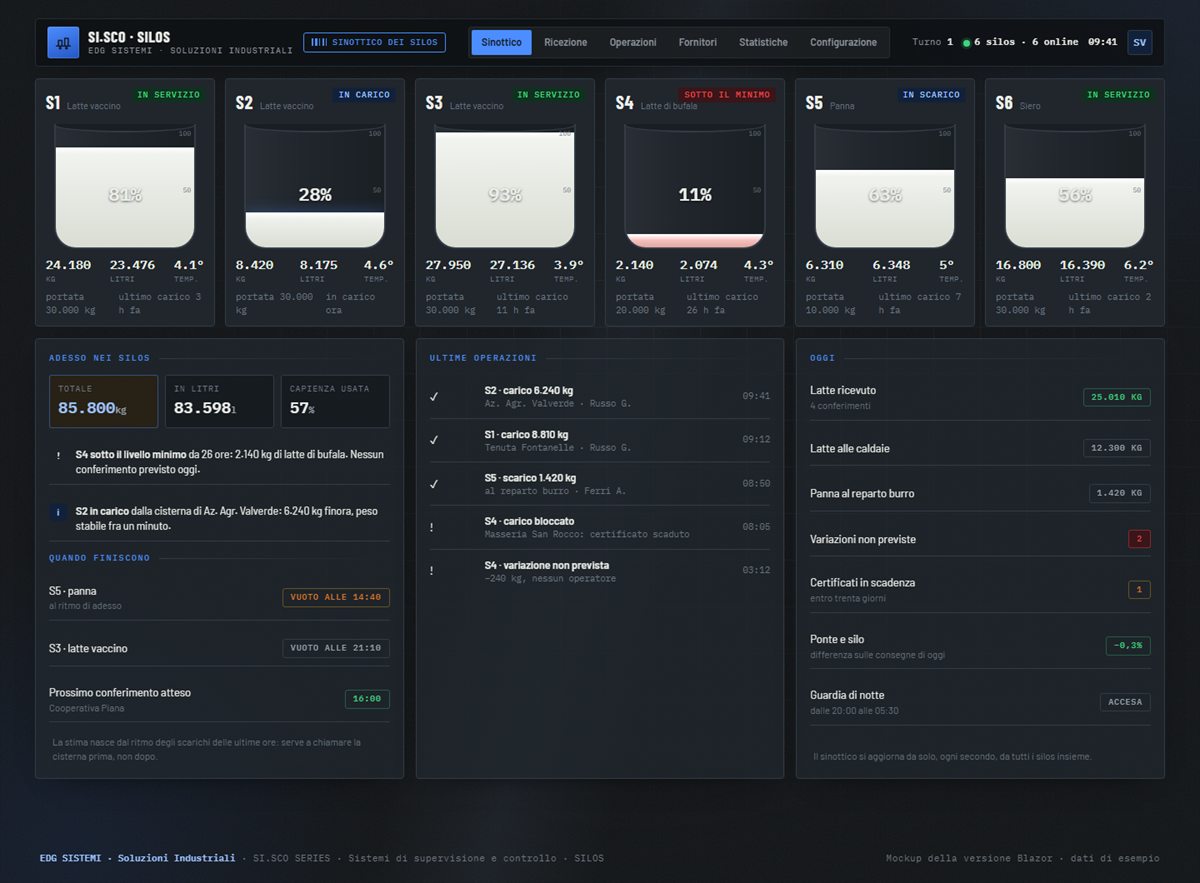Click the info icon next to S2 in carico alert
The height and width of the screenshot is (883, 1200).
[58, 512]
